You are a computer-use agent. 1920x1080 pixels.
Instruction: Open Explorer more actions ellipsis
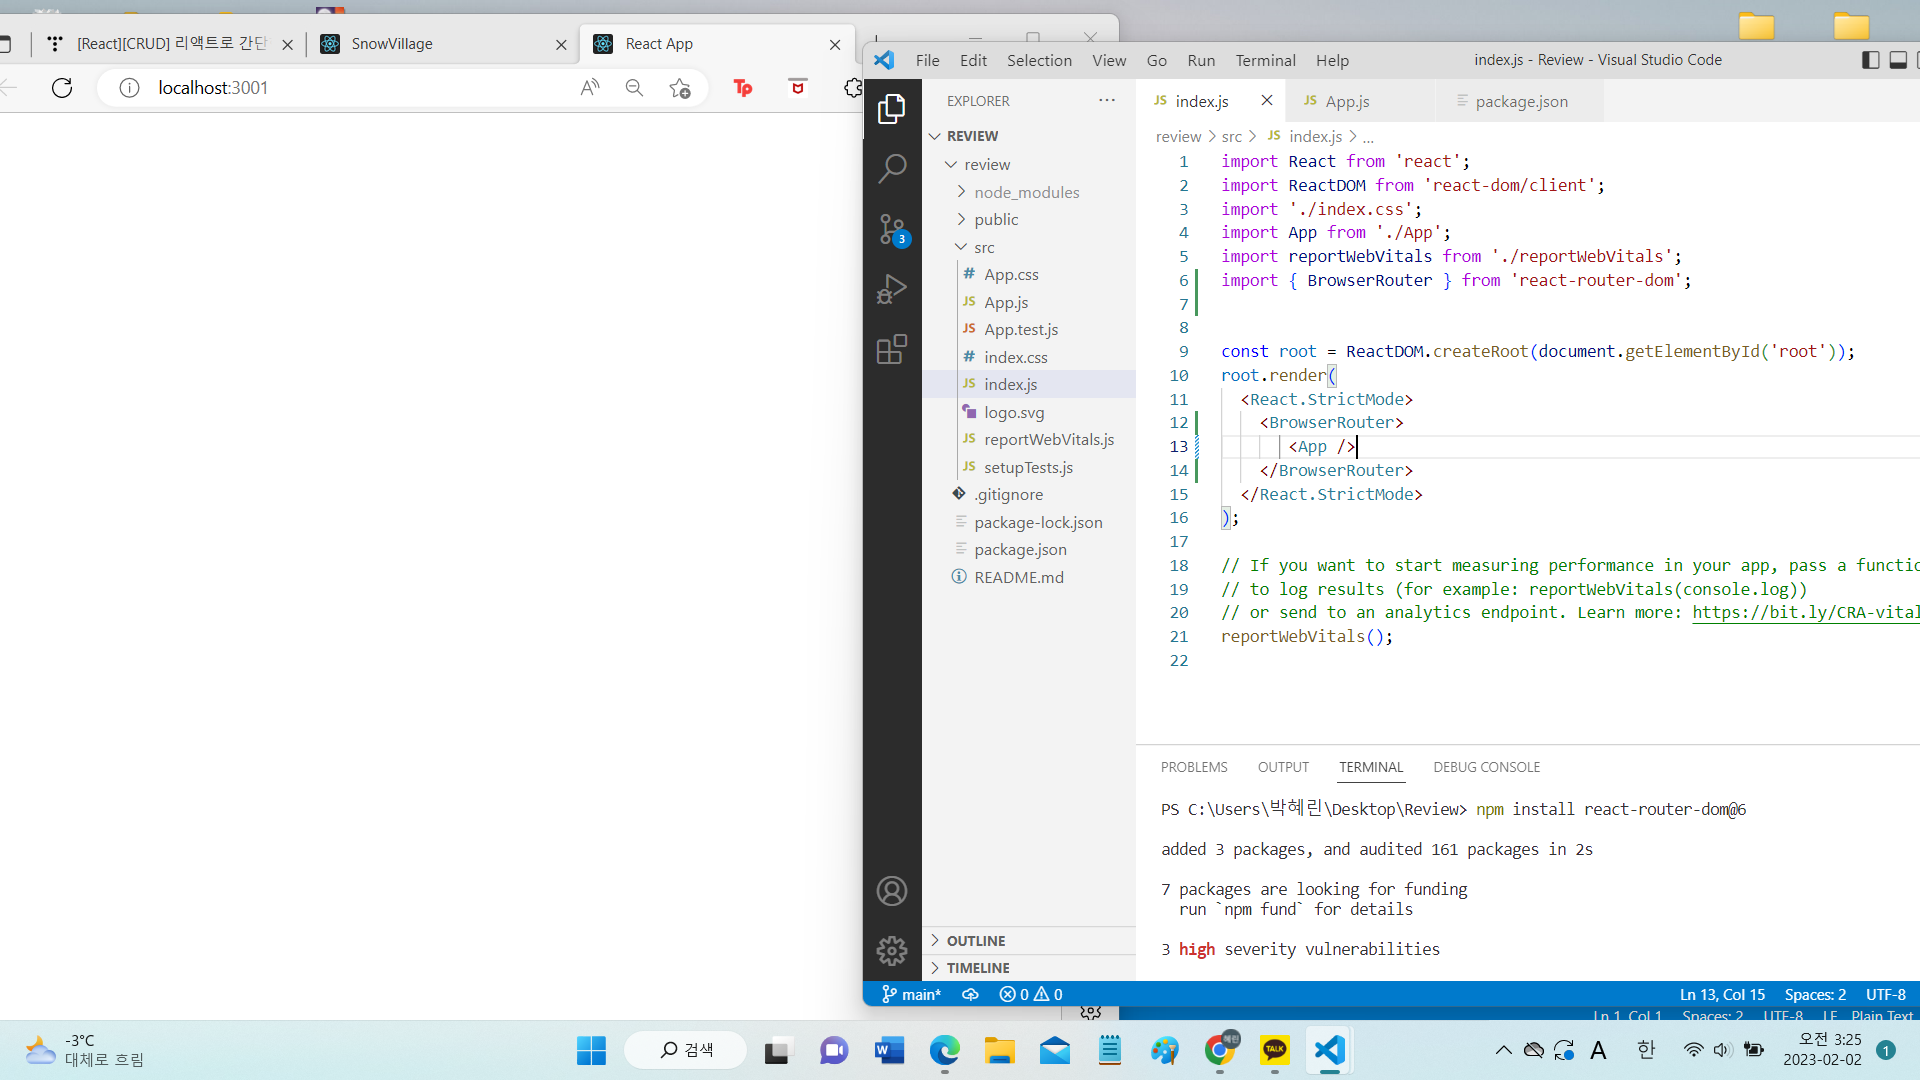tap(1106, 100)
